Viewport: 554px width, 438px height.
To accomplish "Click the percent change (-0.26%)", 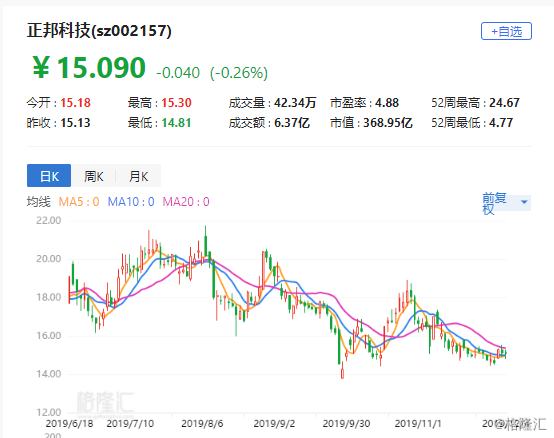I will [x=239, y=73].
